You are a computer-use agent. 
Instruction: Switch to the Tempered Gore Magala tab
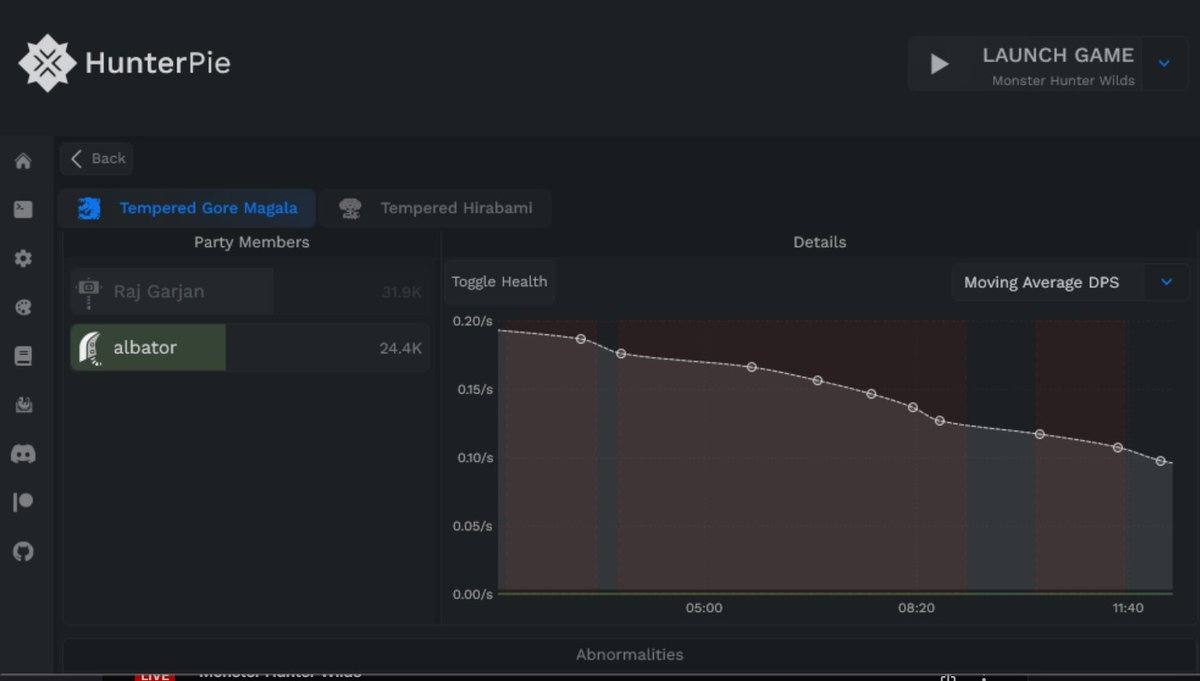(x=187, y=208)
